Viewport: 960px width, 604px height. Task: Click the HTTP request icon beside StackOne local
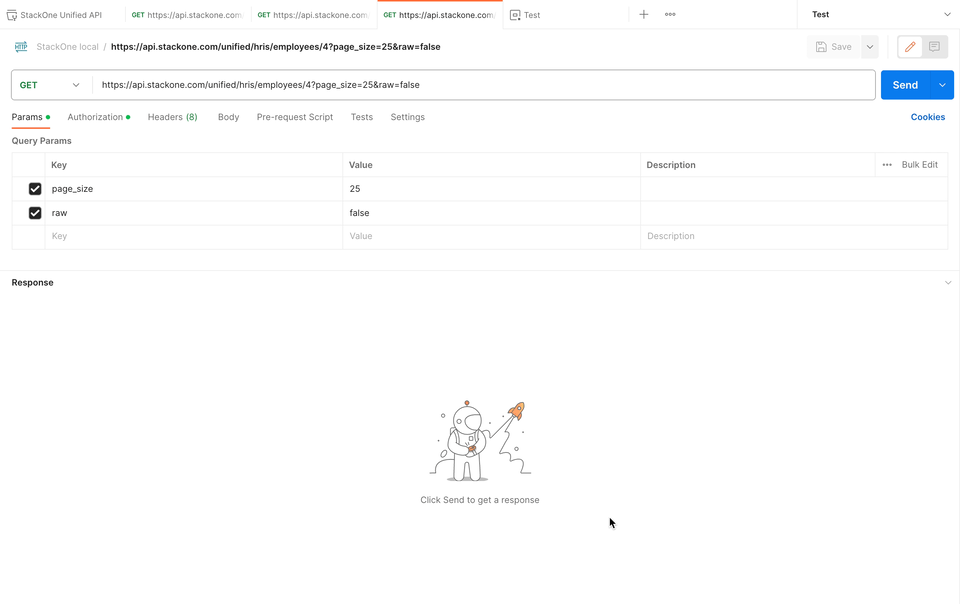pyautogui.click(x=21, y=47)
